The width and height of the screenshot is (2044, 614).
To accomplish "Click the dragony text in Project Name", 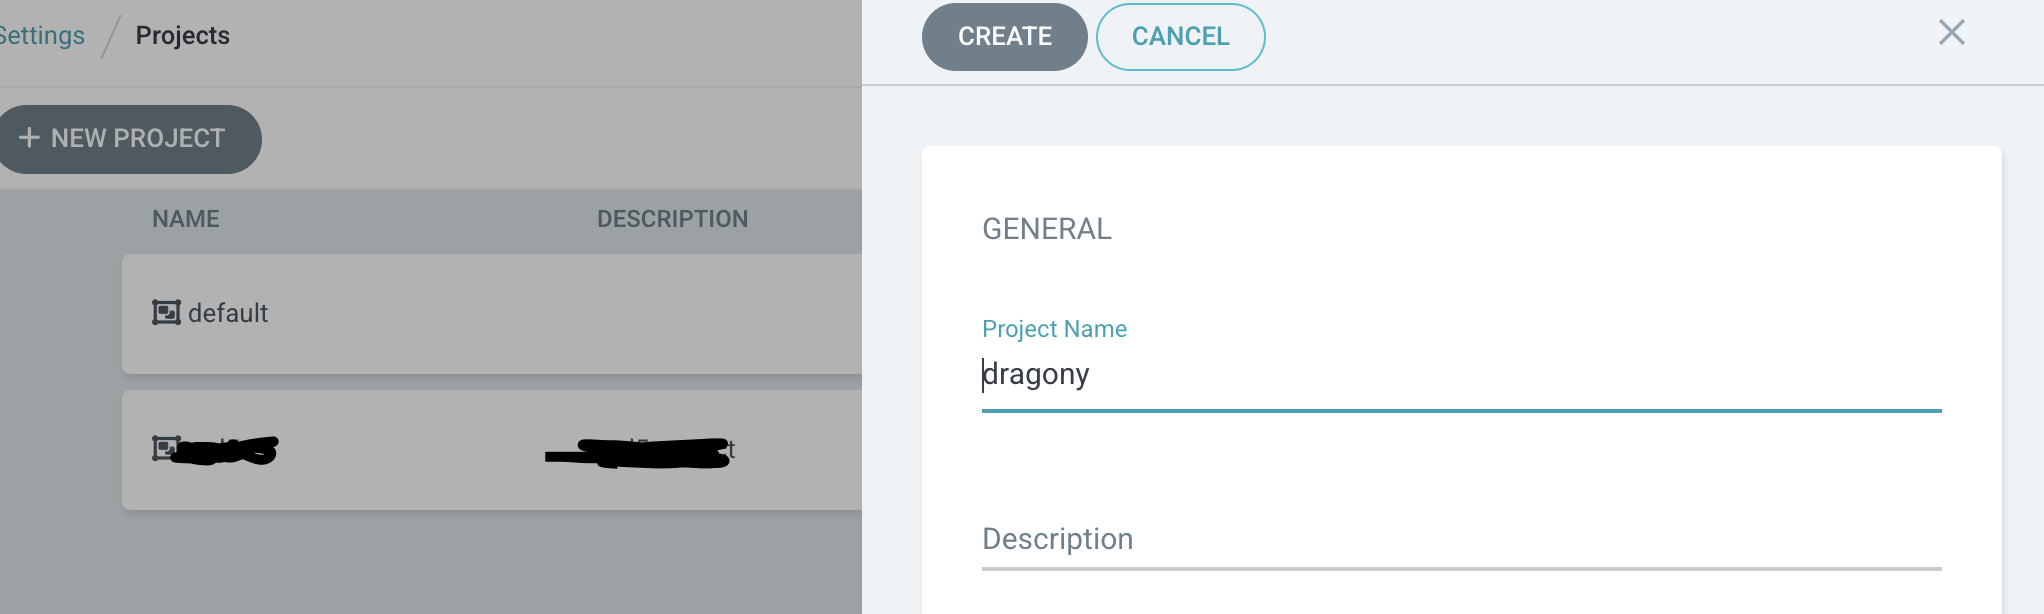I will coord(1035,375).
